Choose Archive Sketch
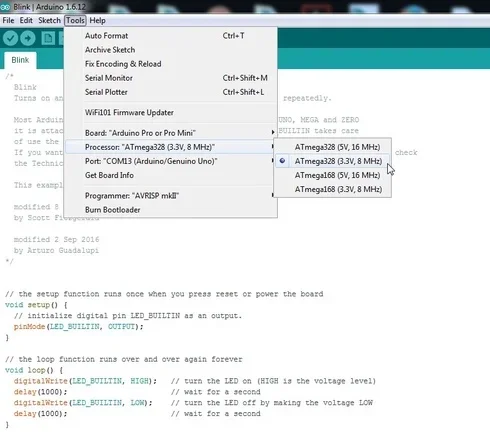490x441 pixels. 170,50
